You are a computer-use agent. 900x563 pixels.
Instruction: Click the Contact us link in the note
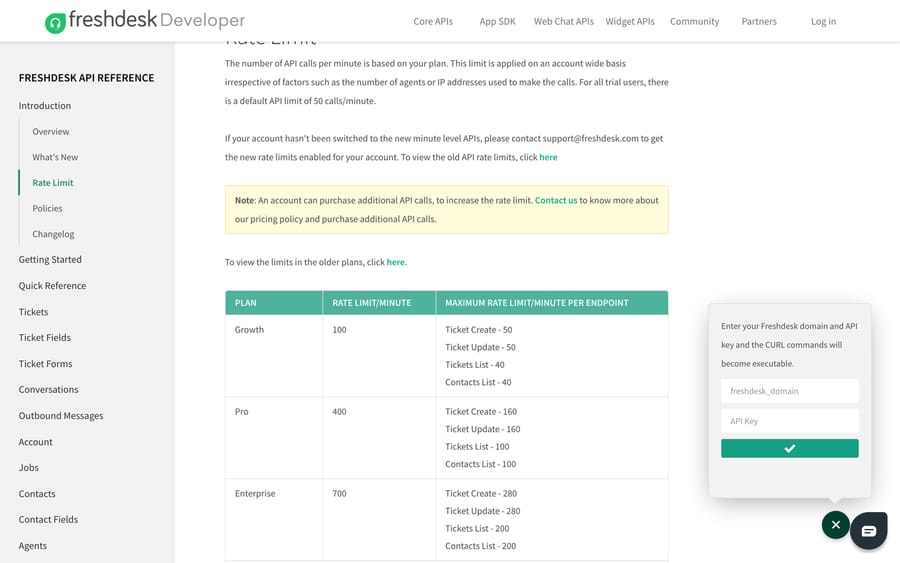(556, 200)
